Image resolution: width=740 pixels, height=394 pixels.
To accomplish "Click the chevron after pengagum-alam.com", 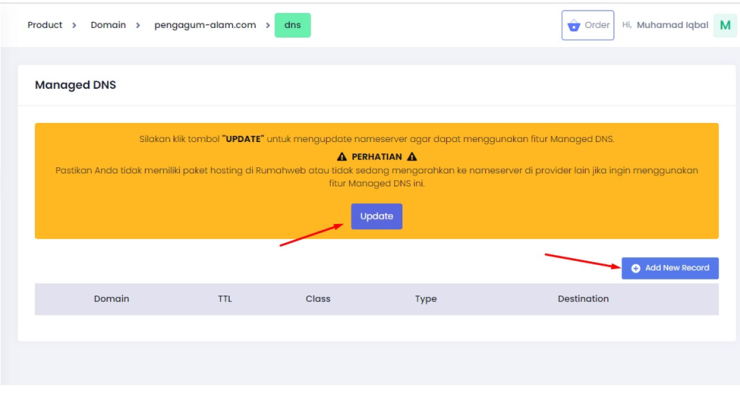I will (x=268, y=25).
